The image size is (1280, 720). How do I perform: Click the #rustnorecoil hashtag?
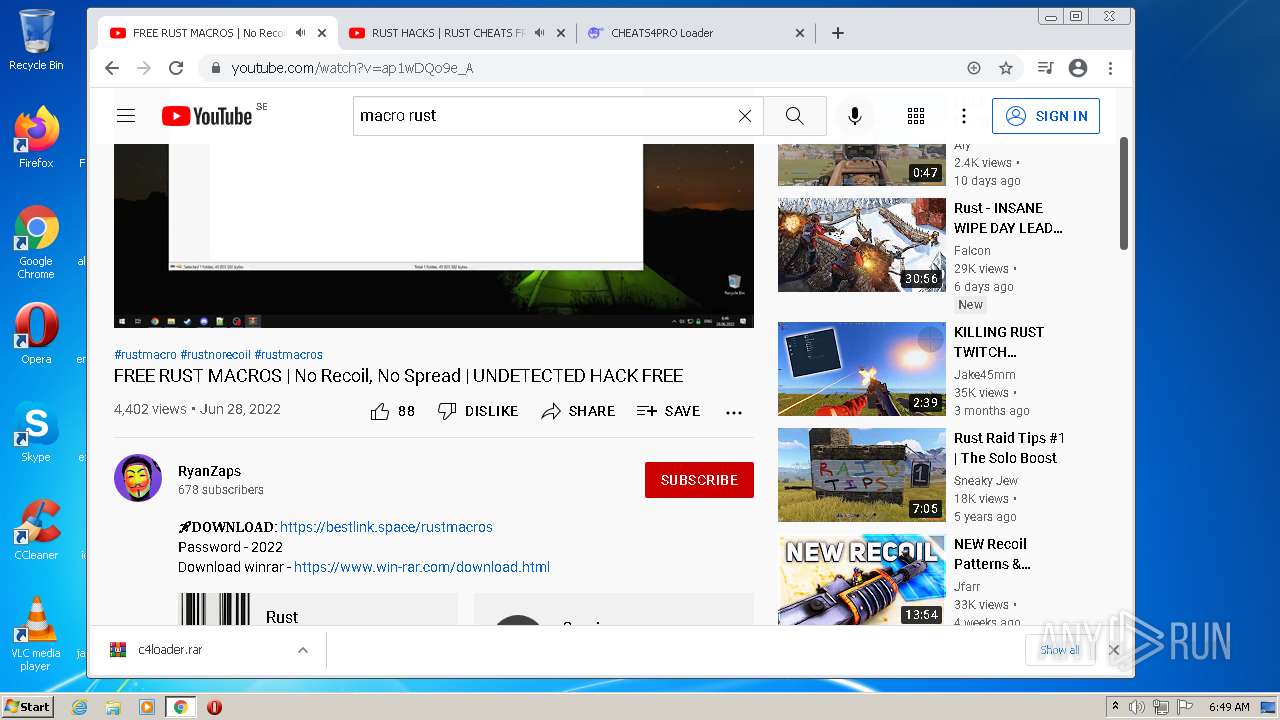point(215,355)
